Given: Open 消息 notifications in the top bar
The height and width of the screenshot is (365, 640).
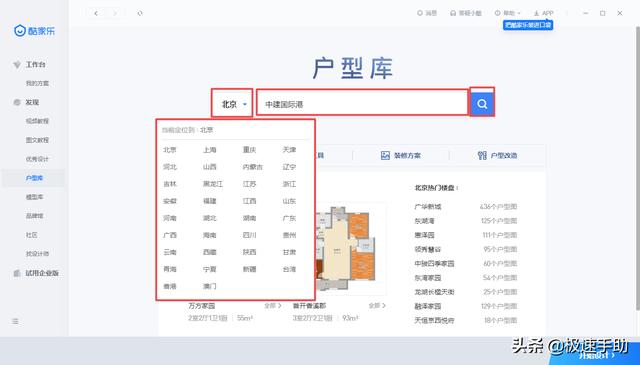Looking at the screenshot, I should point(427,13).
